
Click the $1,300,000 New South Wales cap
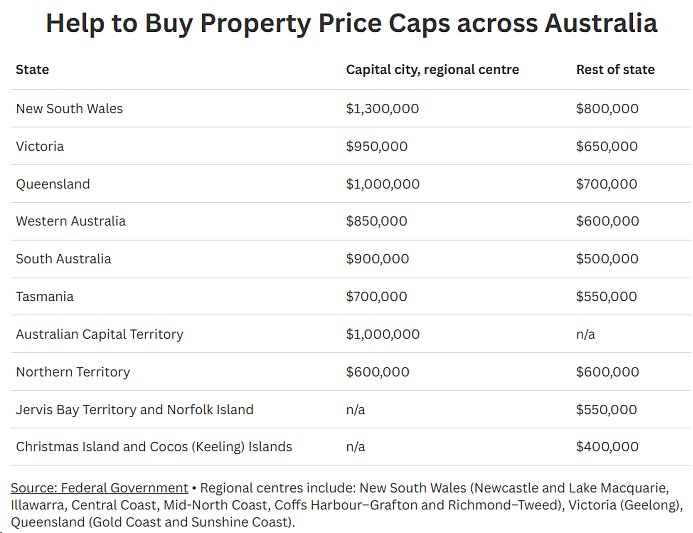point(382,109)
